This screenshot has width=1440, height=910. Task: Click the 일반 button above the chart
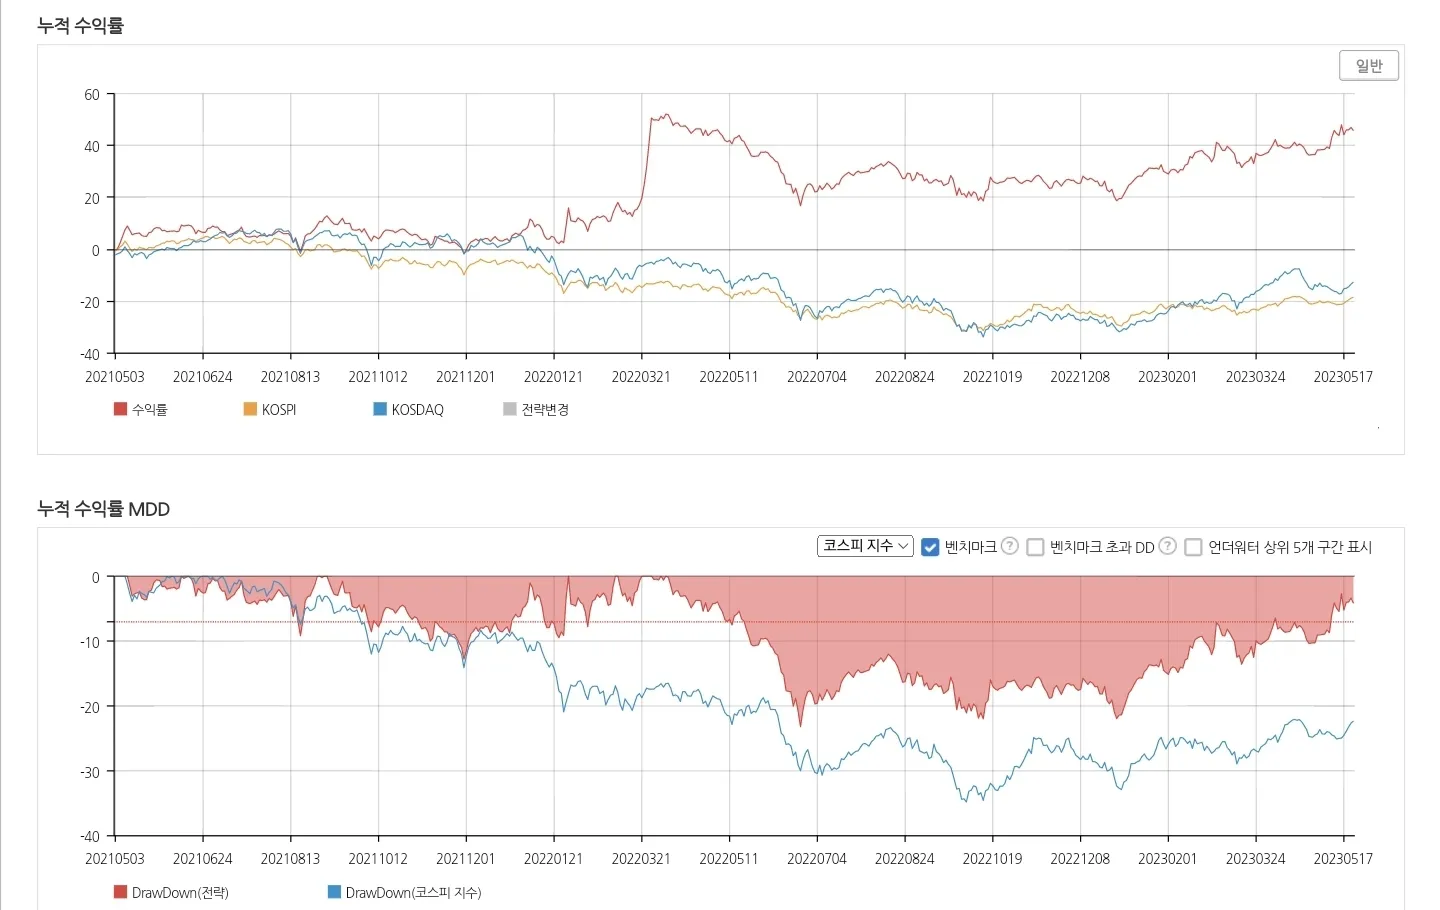pos(1368,66)
